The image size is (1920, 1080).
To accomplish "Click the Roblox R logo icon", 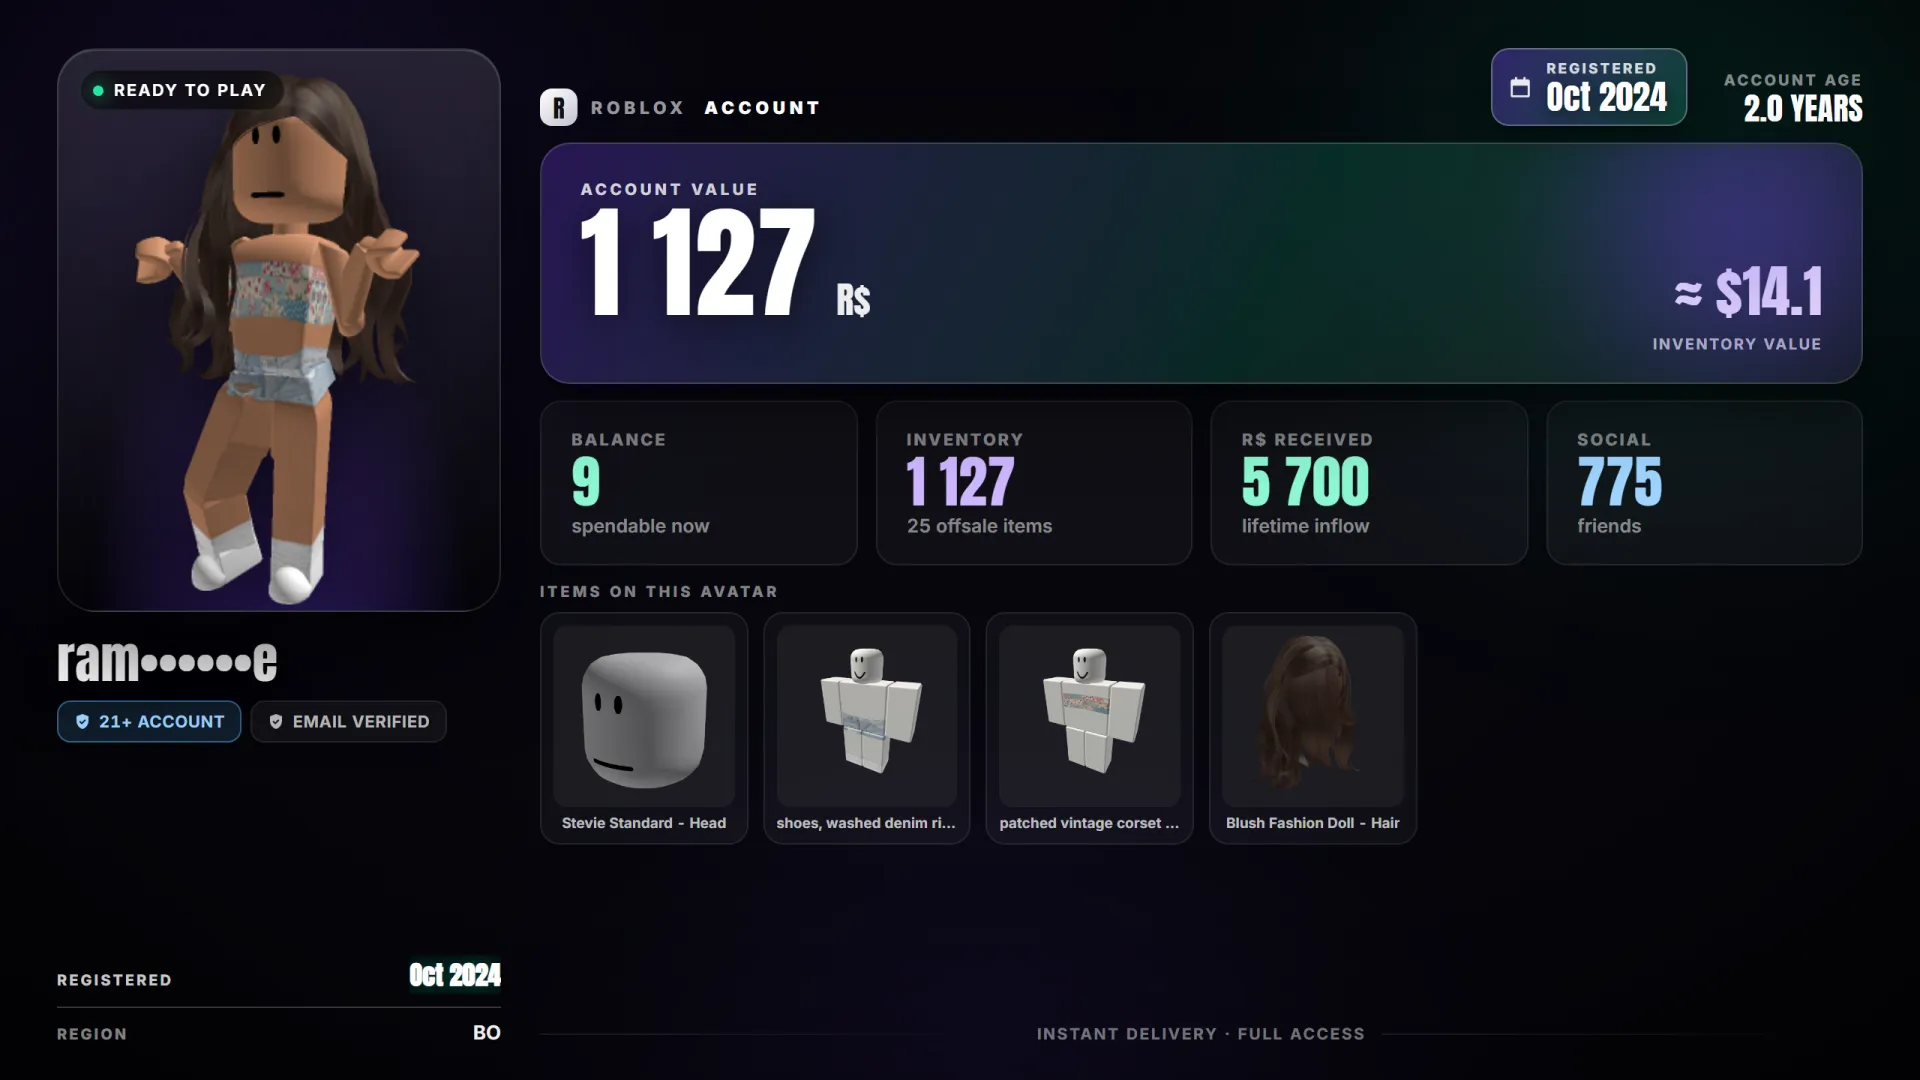I will pyautogui.click(x=559, y=107).
